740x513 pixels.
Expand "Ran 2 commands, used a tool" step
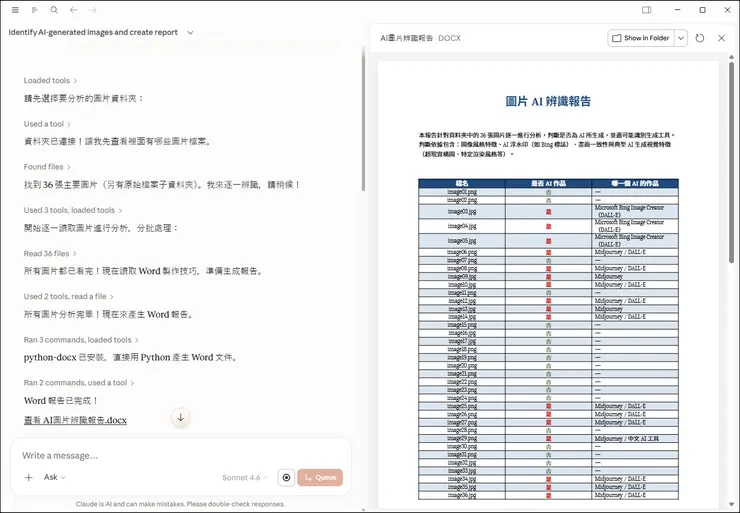pos(79,383)
